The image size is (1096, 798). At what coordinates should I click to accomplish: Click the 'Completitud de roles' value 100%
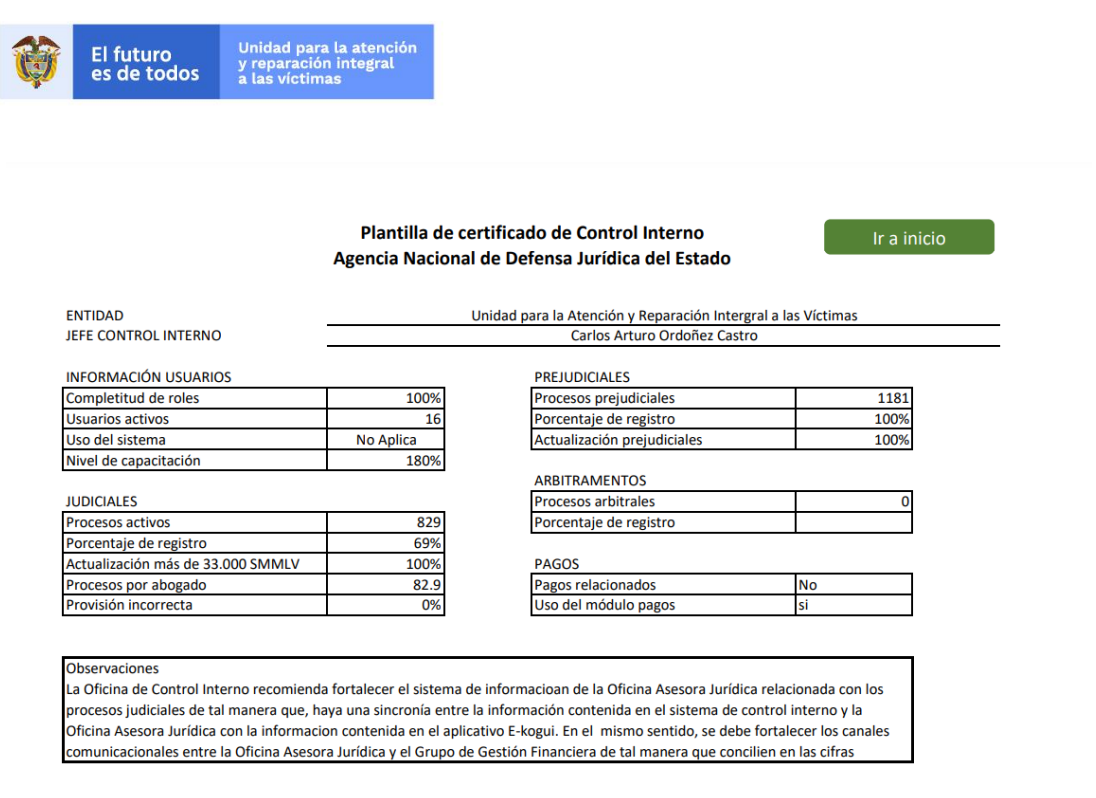click(386, 398)
